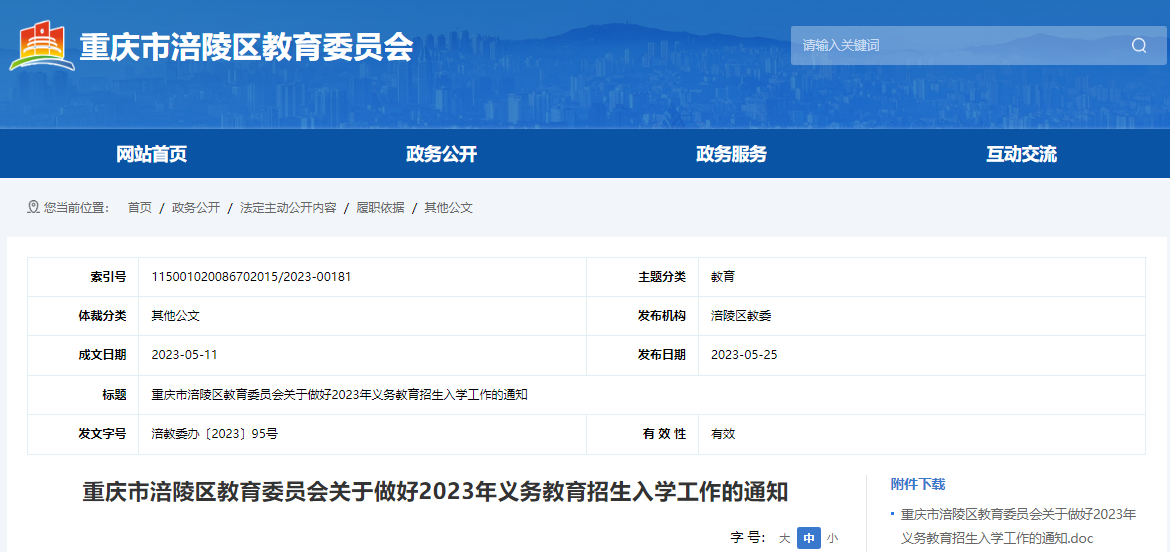Image resolution: width=1170 pixels, height=552 pixels.
Task: Click the site title 重庆市涪陵区教育委员会
Action: pyautogui.click(x=246, y=47)
